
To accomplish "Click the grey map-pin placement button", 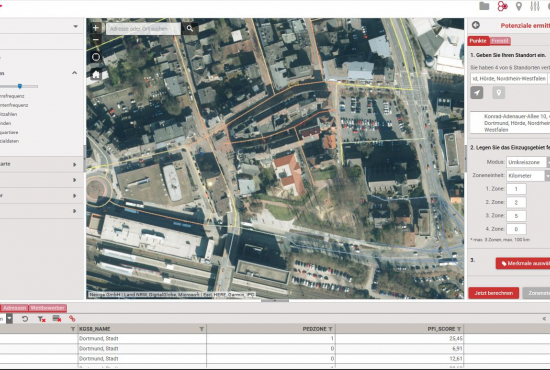I will 498,93.
